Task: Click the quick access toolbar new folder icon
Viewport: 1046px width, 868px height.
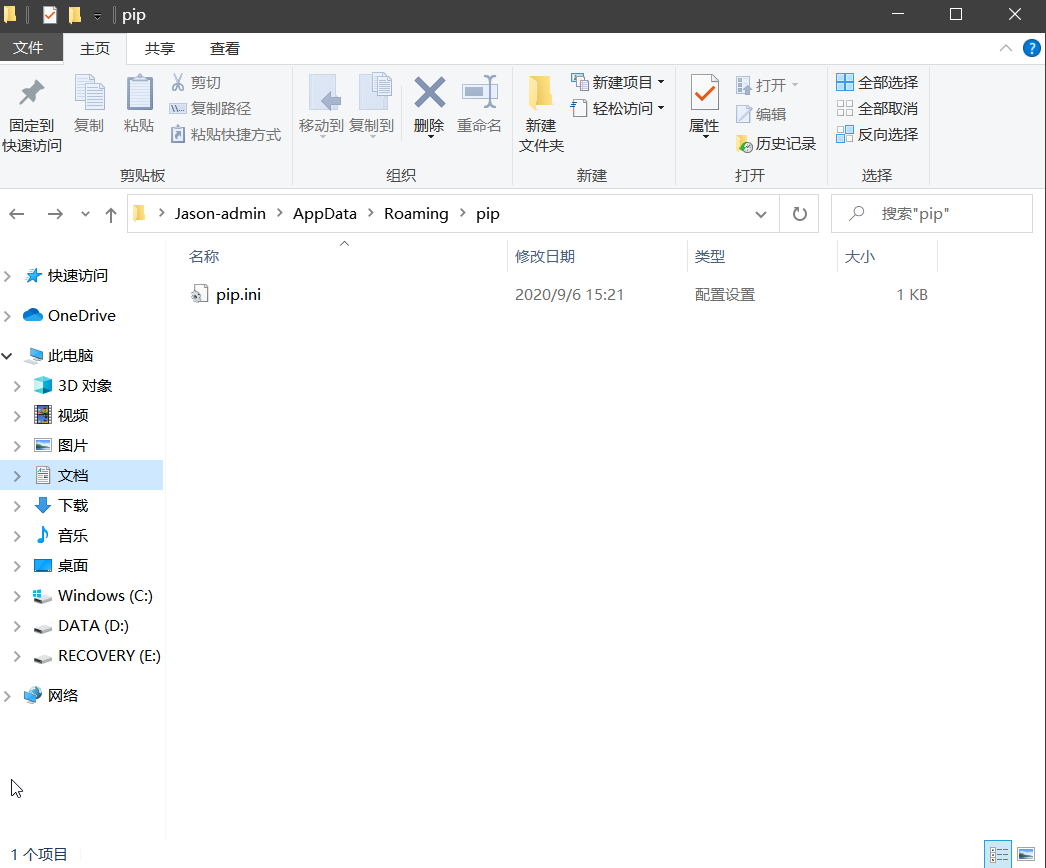Action: tap(75, 15)
